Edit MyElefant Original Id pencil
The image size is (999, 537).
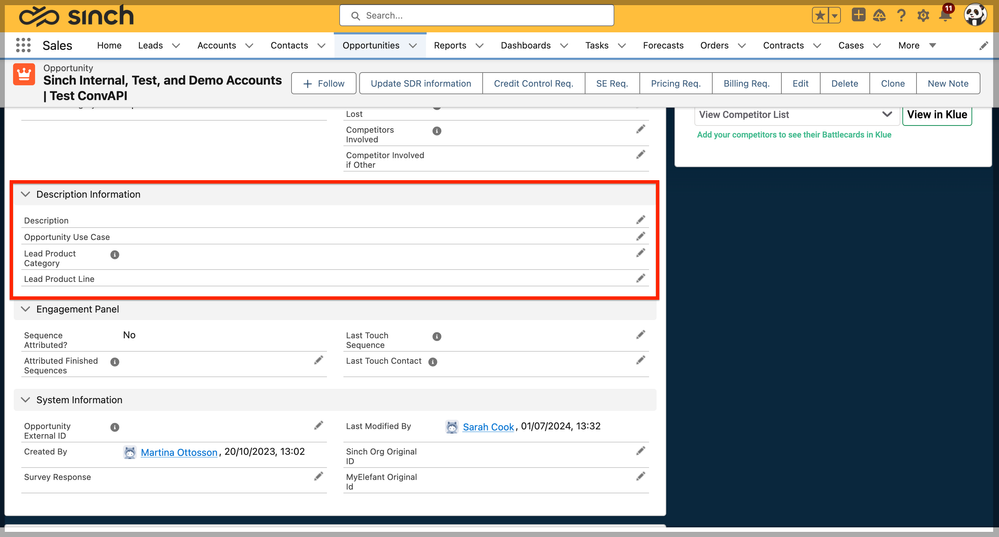640,476
